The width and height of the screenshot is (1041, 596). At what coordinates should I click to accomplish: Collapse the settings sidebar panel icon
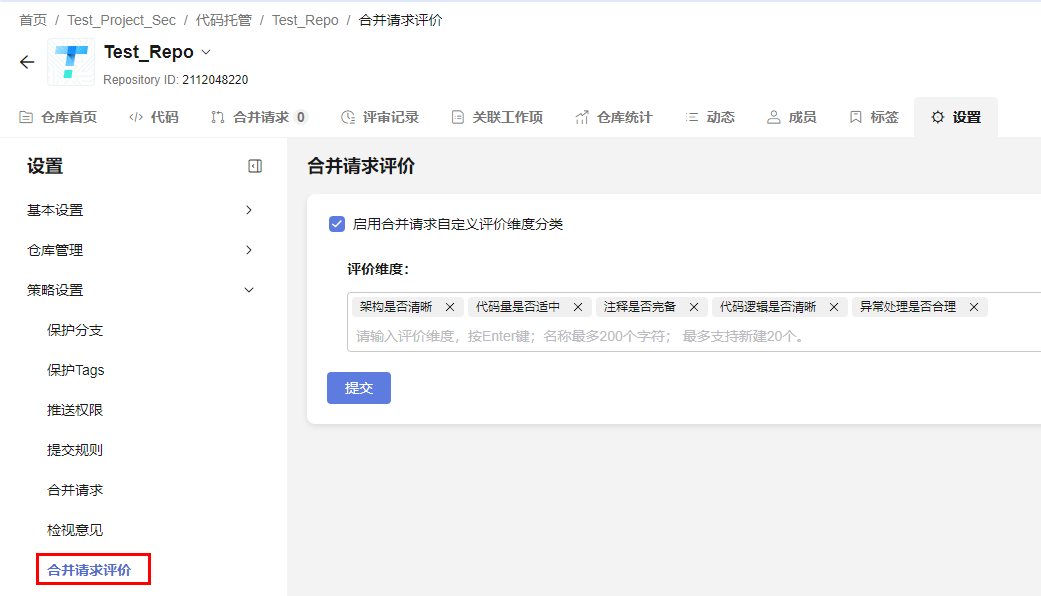click(x=255, y=167)
